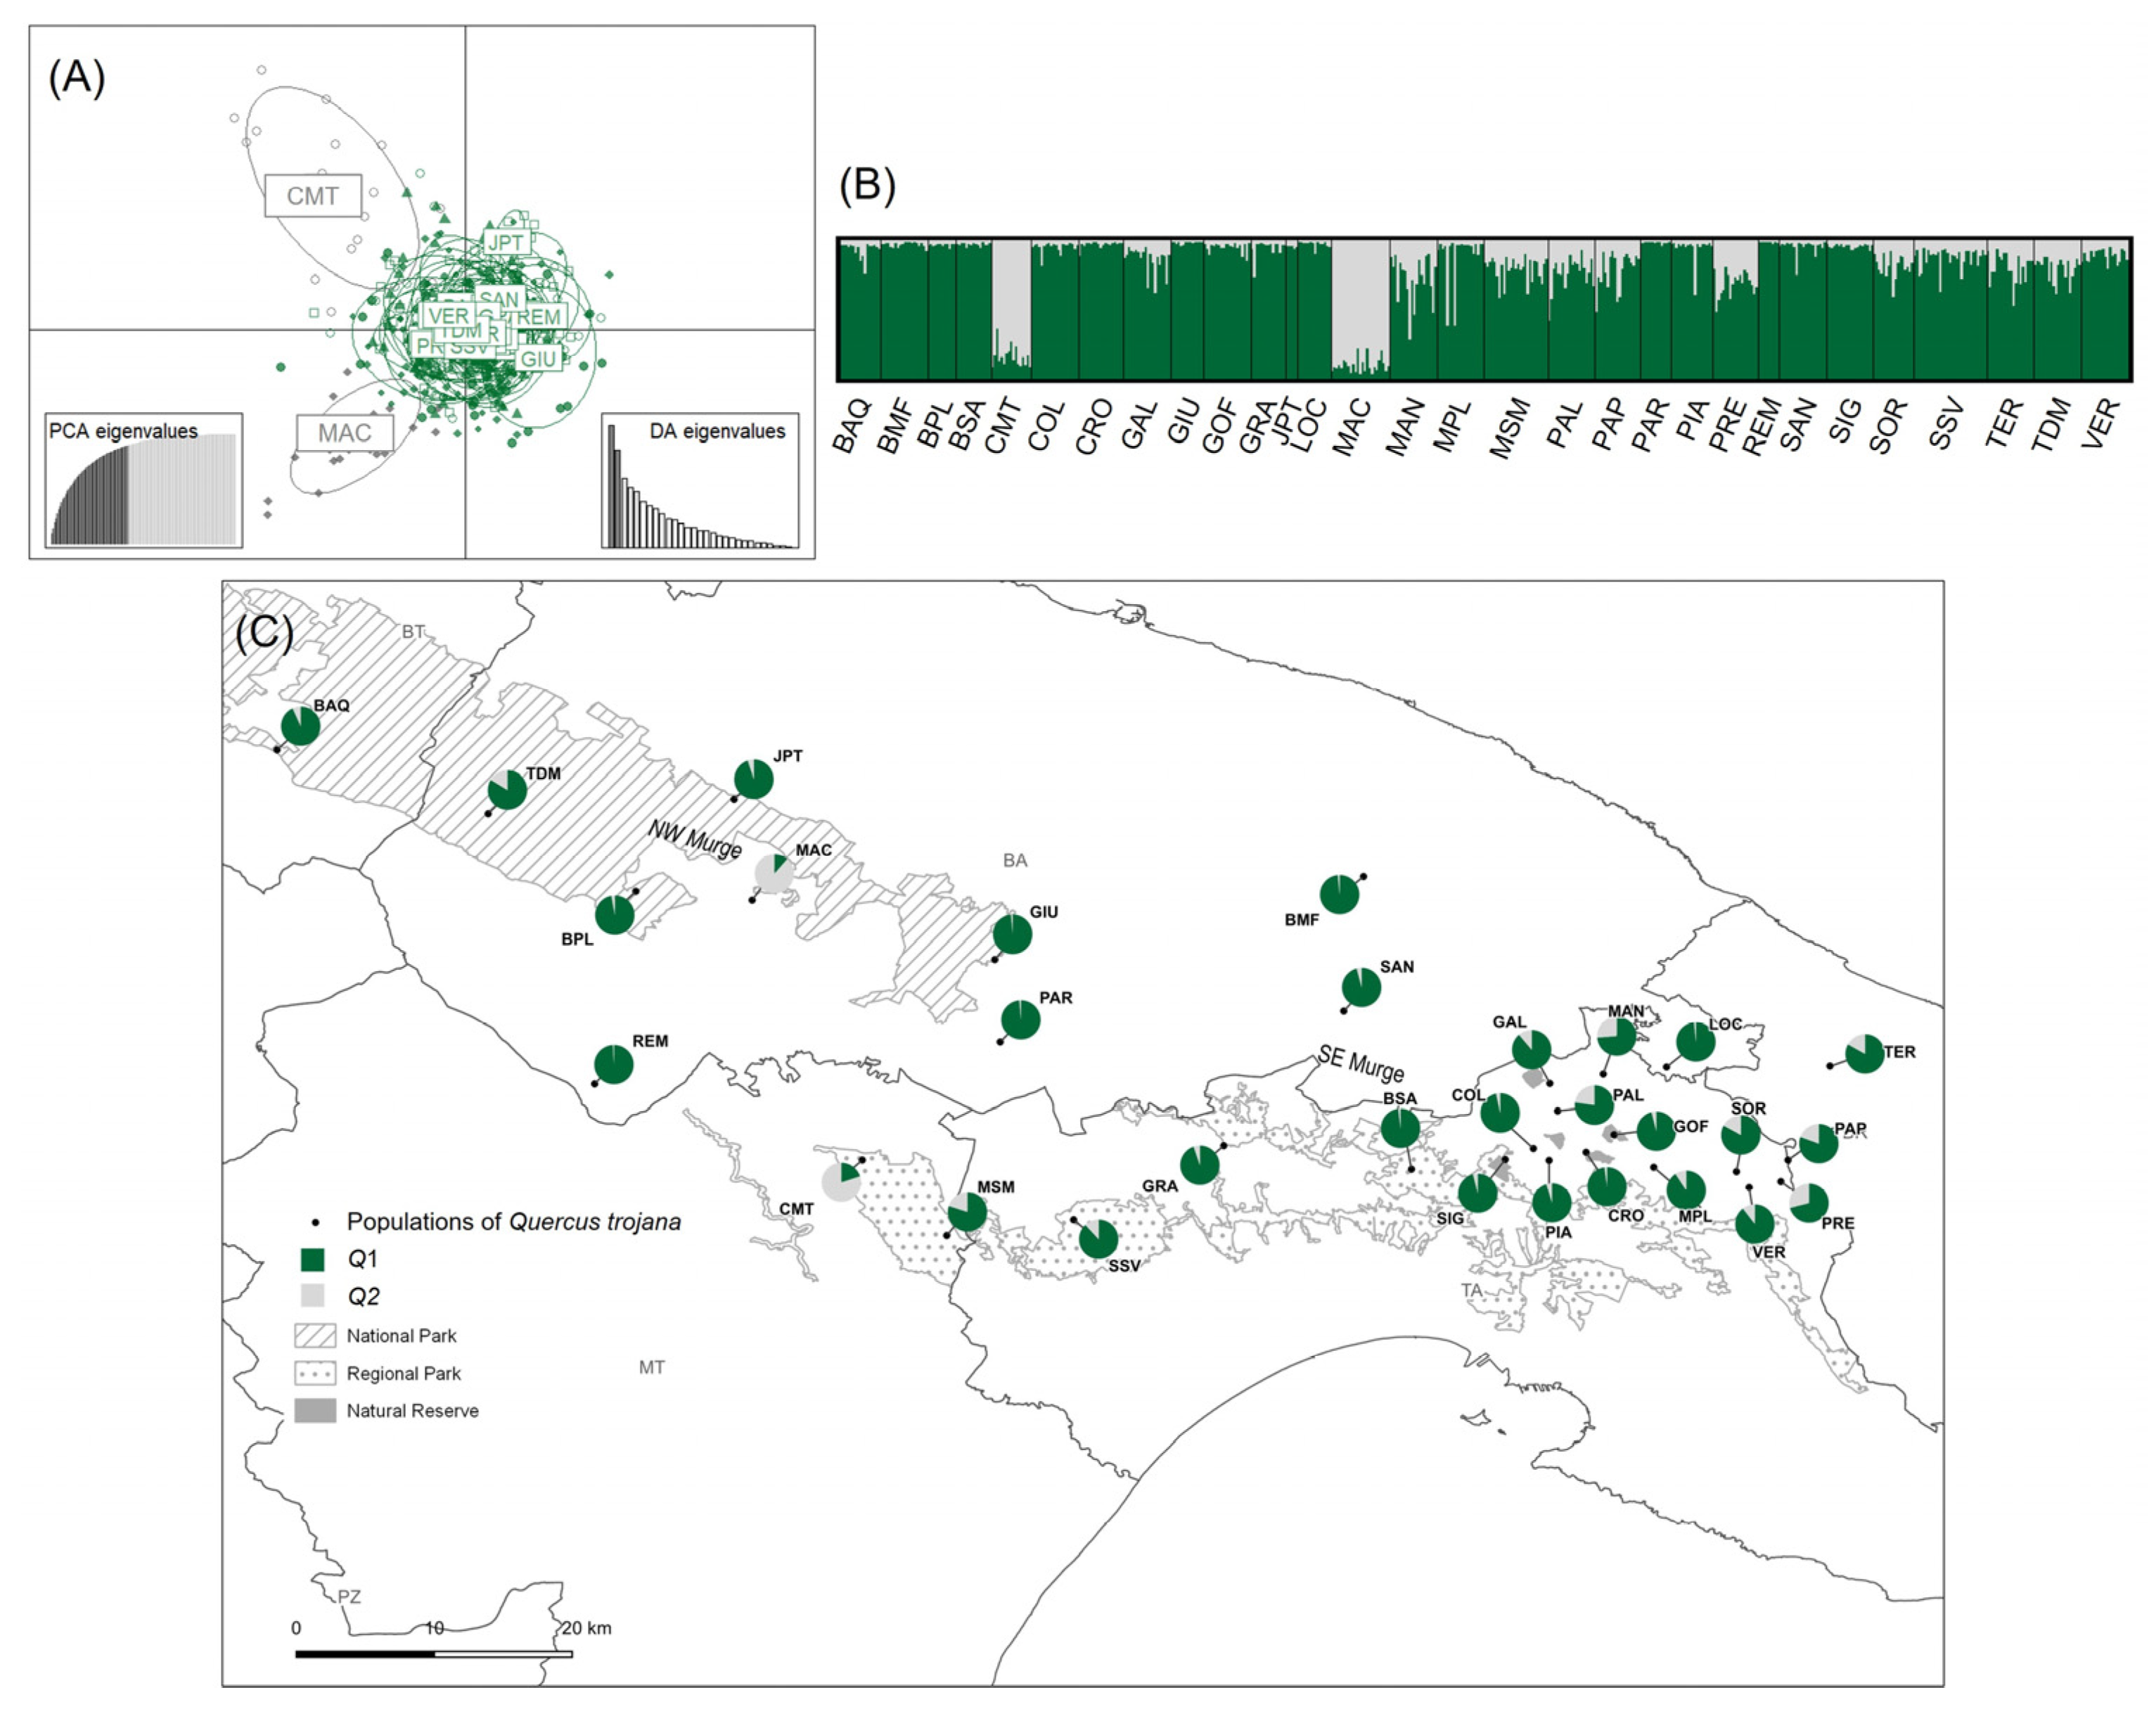Image resolution: width=2156 pixels, height=1716 pixels.
Task: Click the (C) panel label
Action: (264, 632)
